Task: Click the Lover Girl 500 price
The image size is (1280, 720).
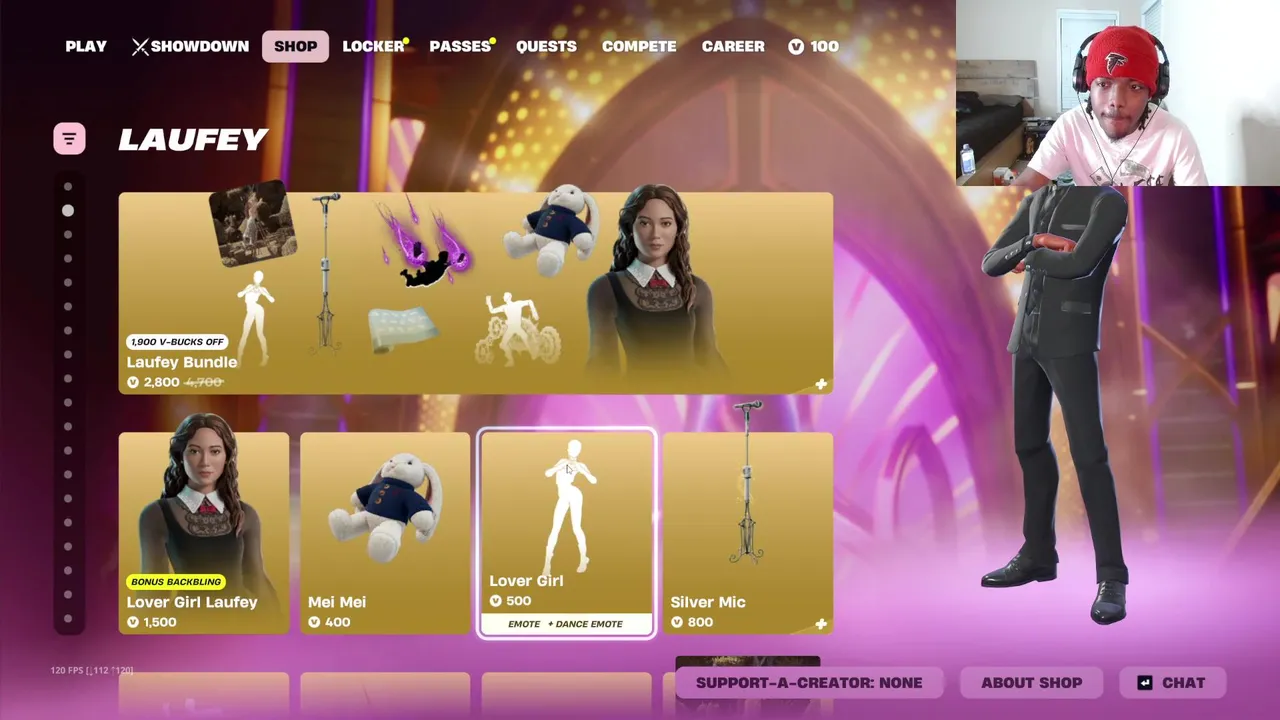Action: tap(510, 601)
